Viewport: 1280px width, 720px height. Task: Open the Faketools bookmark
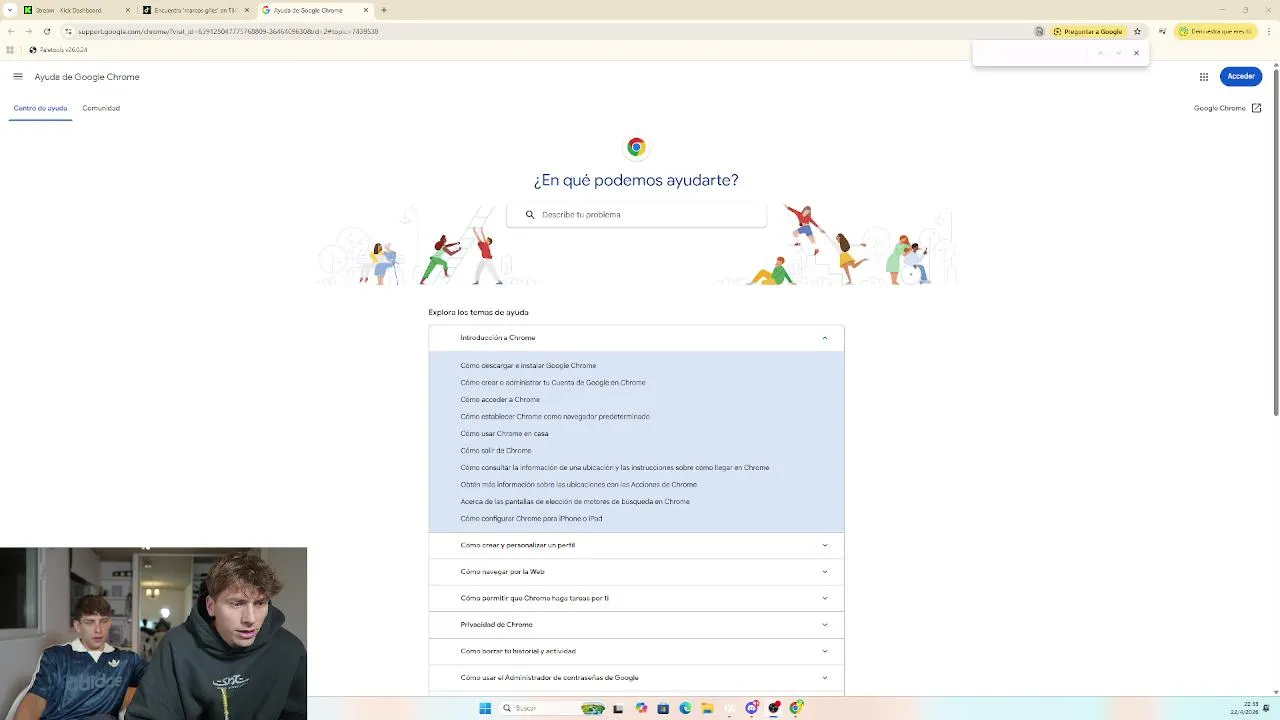pos(58,50)
